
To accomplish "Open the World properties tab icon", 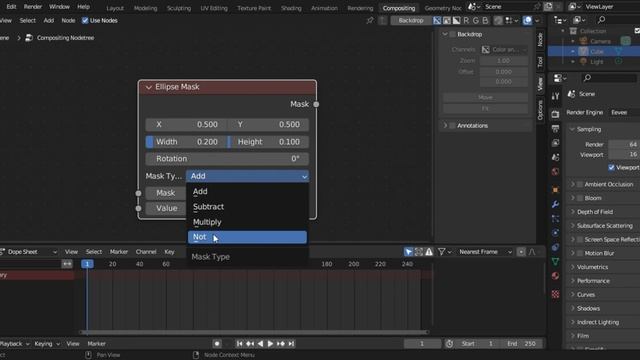I will 556,171.
